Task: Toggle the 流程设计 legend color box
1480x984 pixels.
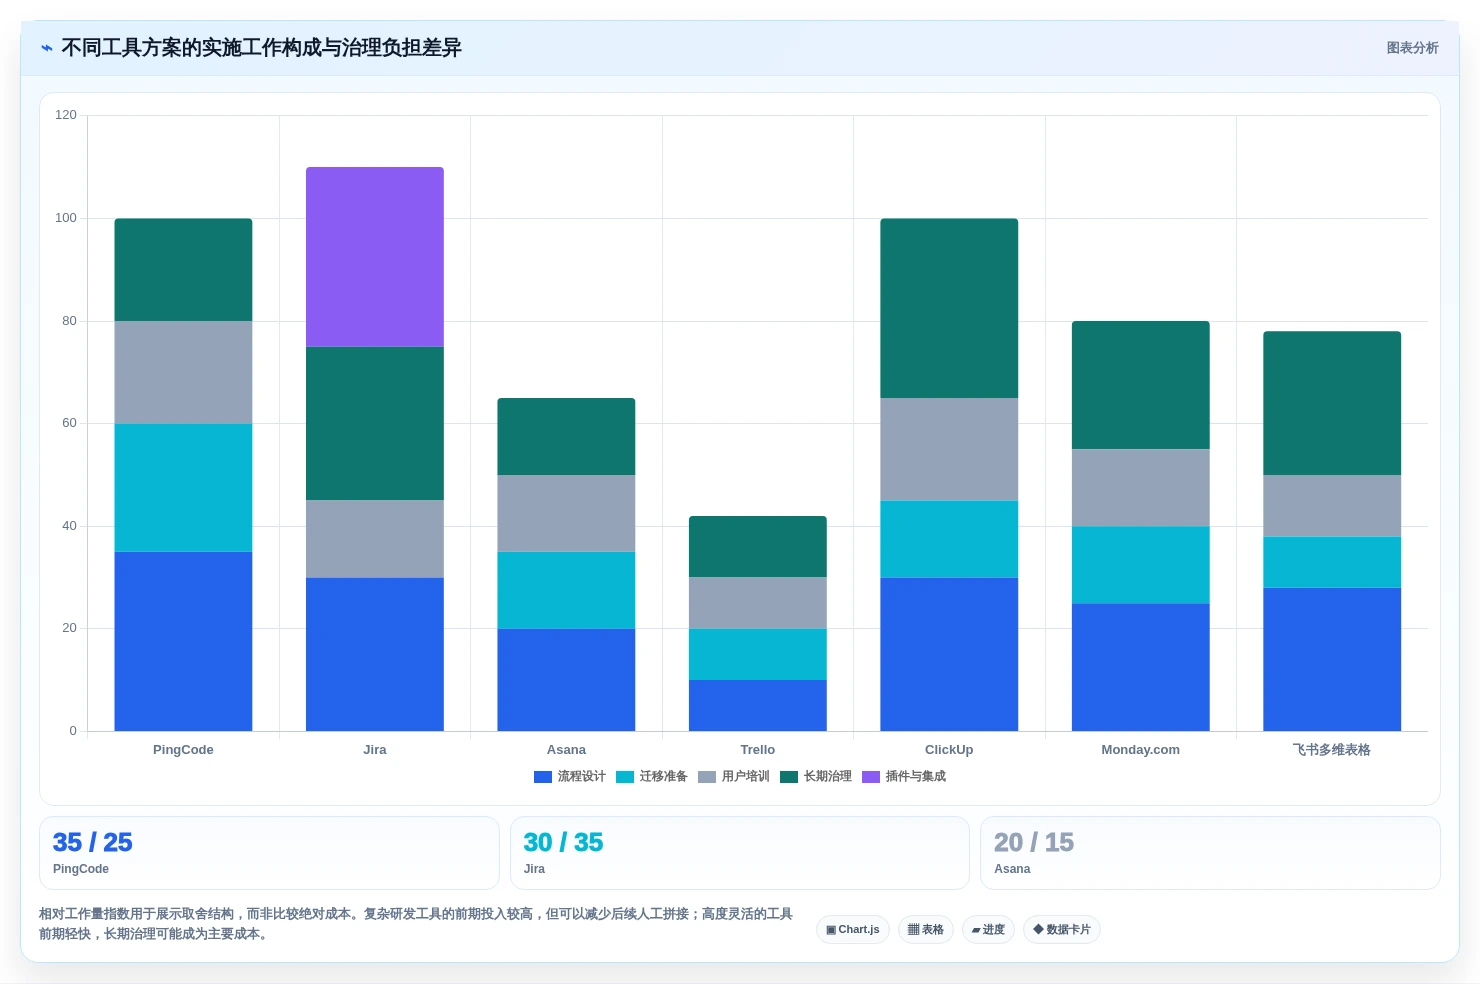Action: (x=543, y=777)
